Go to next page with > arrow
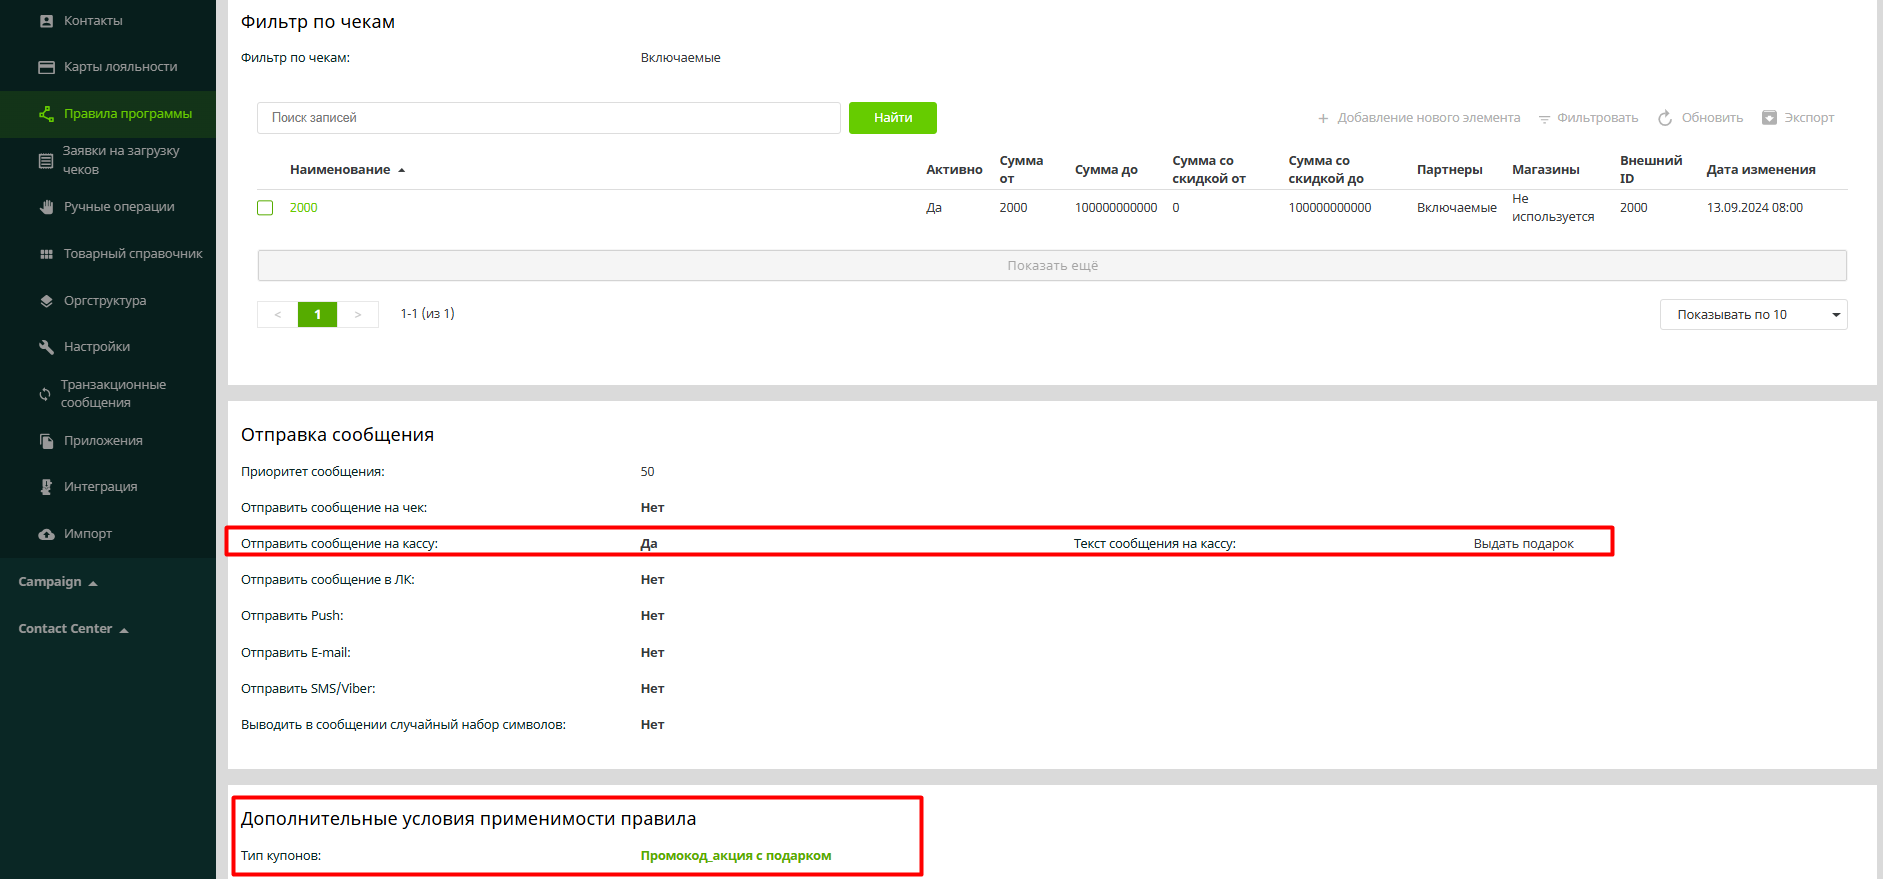 (358, 315)
